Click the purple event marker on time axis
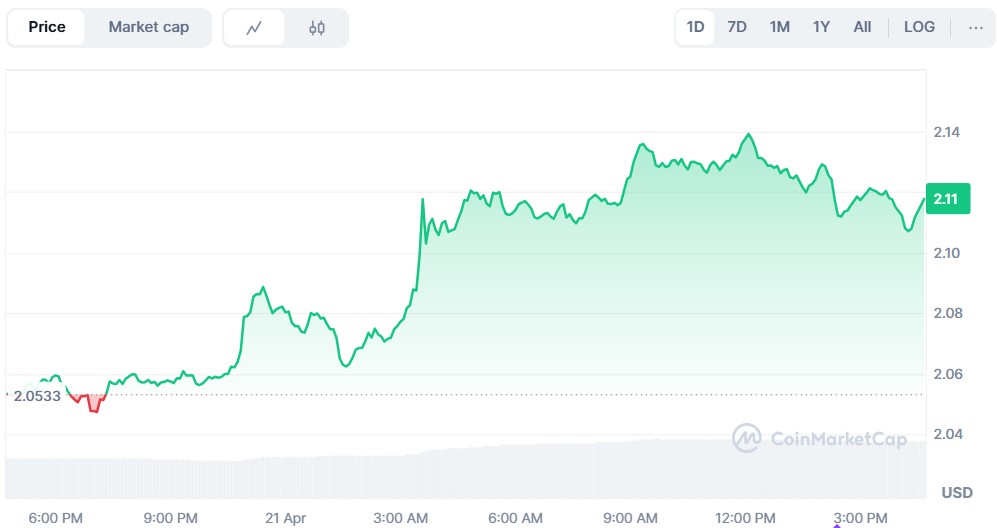This screenshot has height=528, width=997. coord(837,524)
